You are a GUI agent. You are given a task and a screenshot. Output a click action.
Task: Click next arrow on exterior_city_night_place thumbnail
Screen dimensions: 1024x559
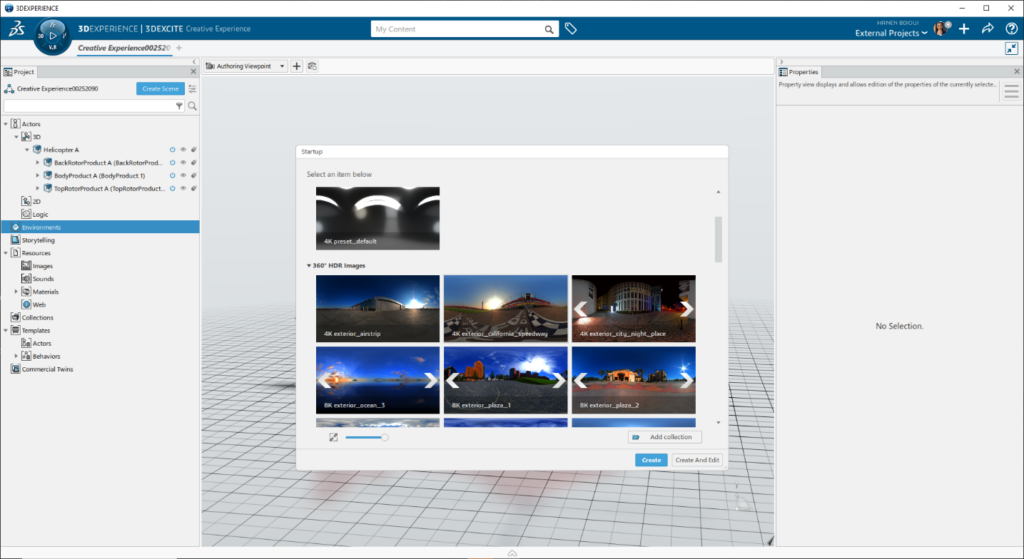tap(686, 308)
